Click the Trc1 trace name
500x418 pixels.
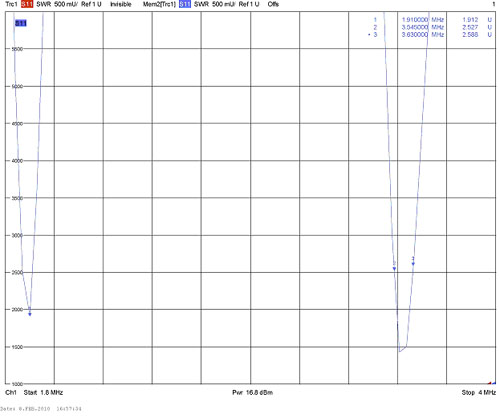pos(11,4)
